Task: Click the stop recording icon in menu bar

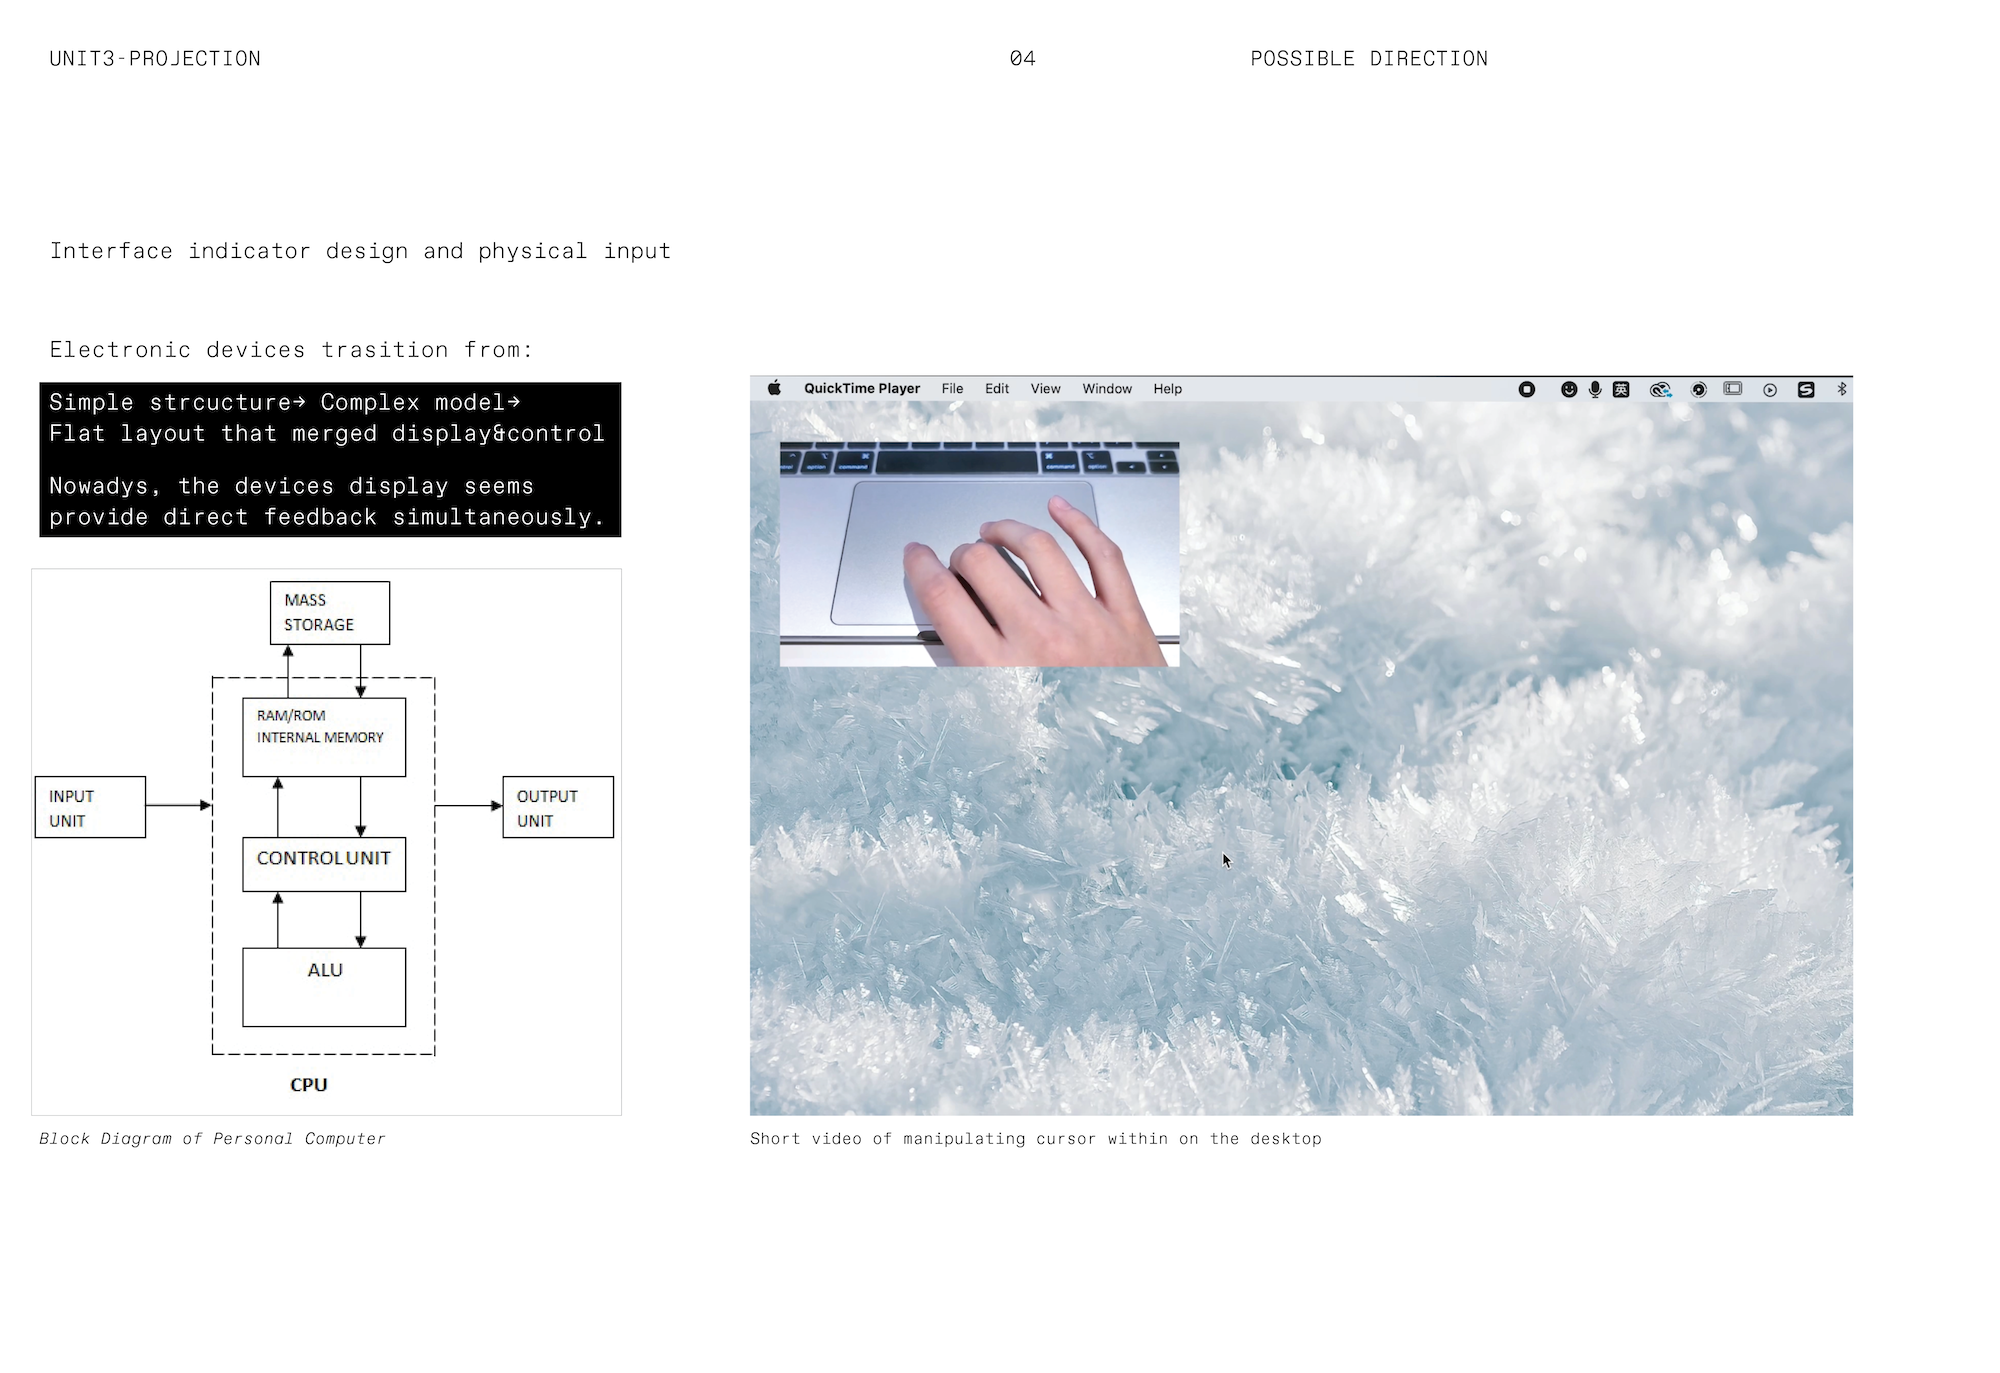Action: (1527, 390)
